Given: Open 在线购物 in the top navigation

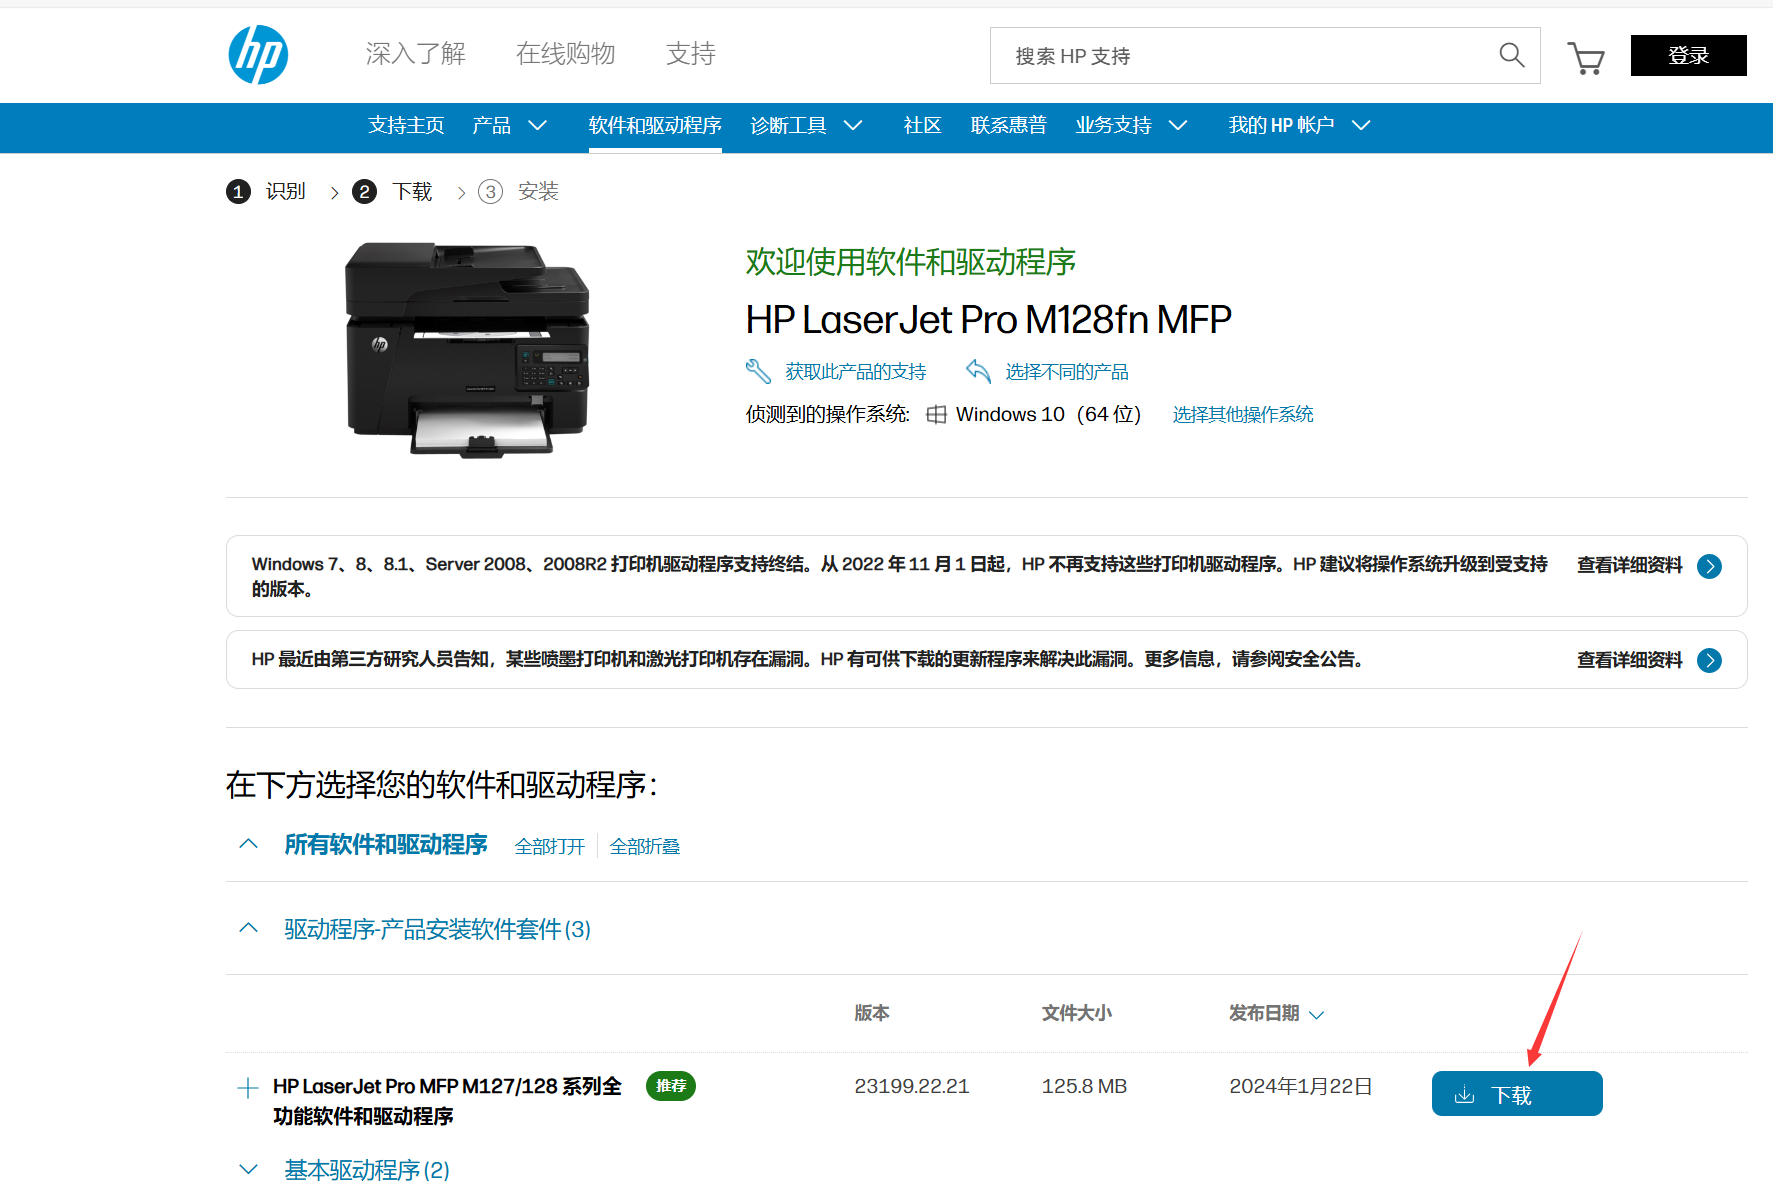Looking at the screenshot, I should coord(566,53).
